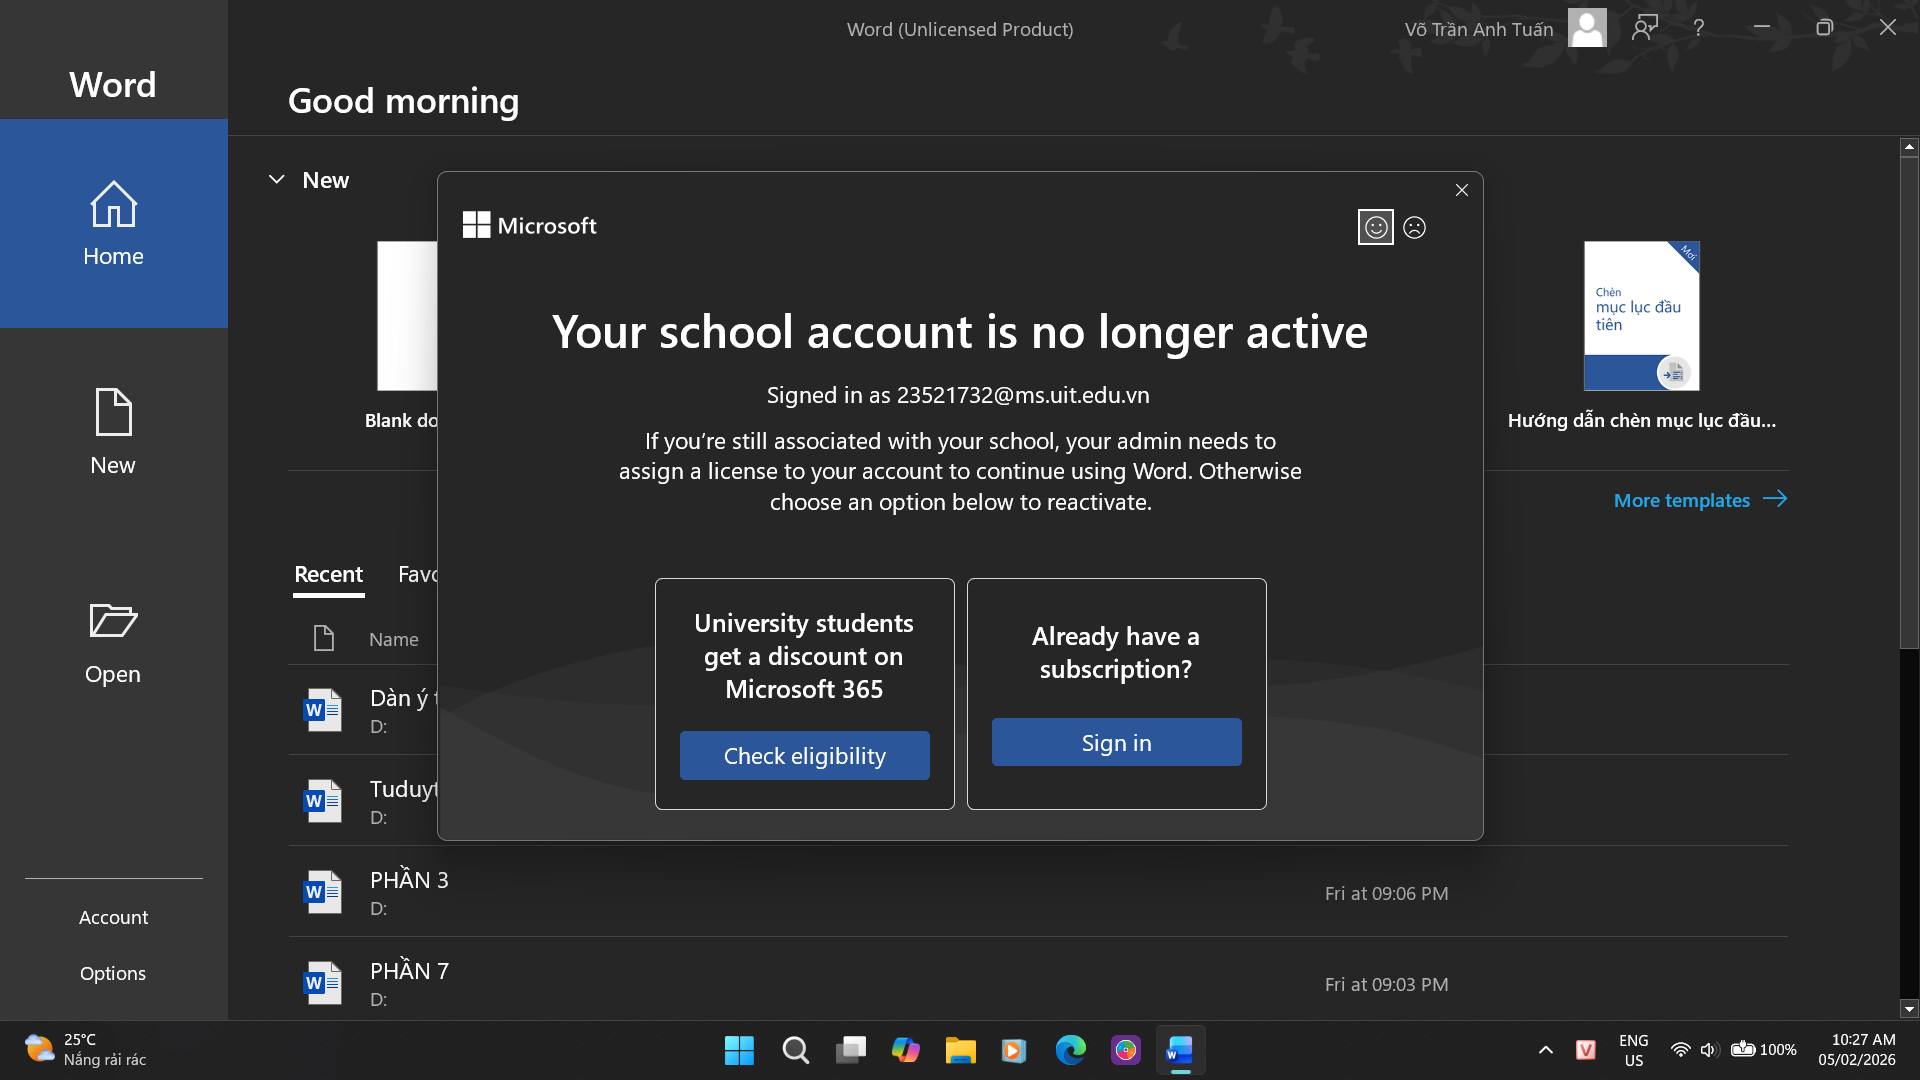Click scrollbar down arrow in document list
The image size is (1920, 1080).
coord(1909,1009)
